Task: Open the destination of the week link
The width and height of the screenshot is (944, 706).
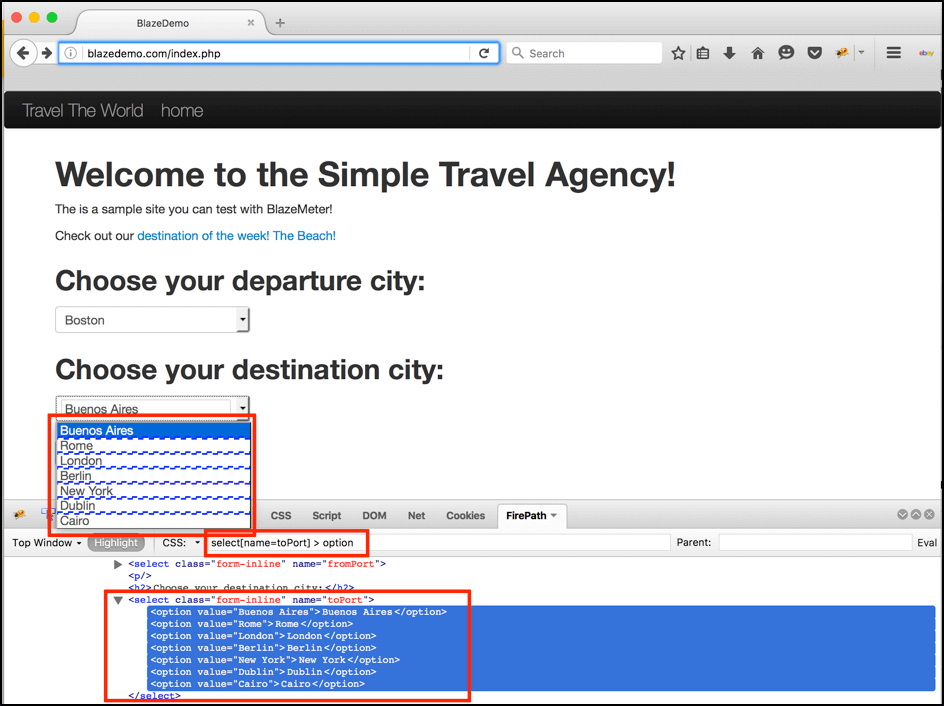Action: (x=236, y=236)
